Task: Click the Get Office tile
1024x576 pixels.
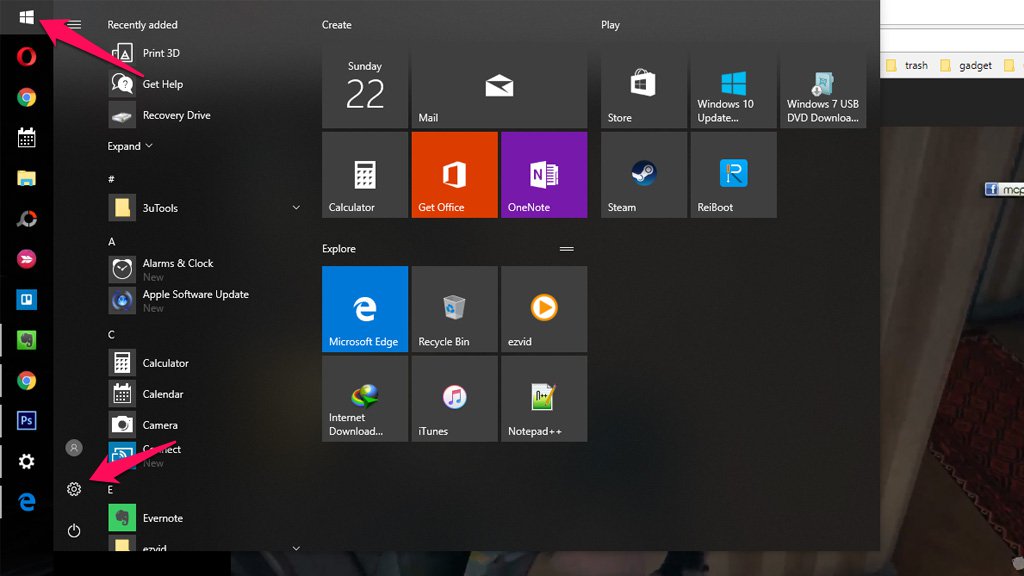Action: tap(455, 175)
